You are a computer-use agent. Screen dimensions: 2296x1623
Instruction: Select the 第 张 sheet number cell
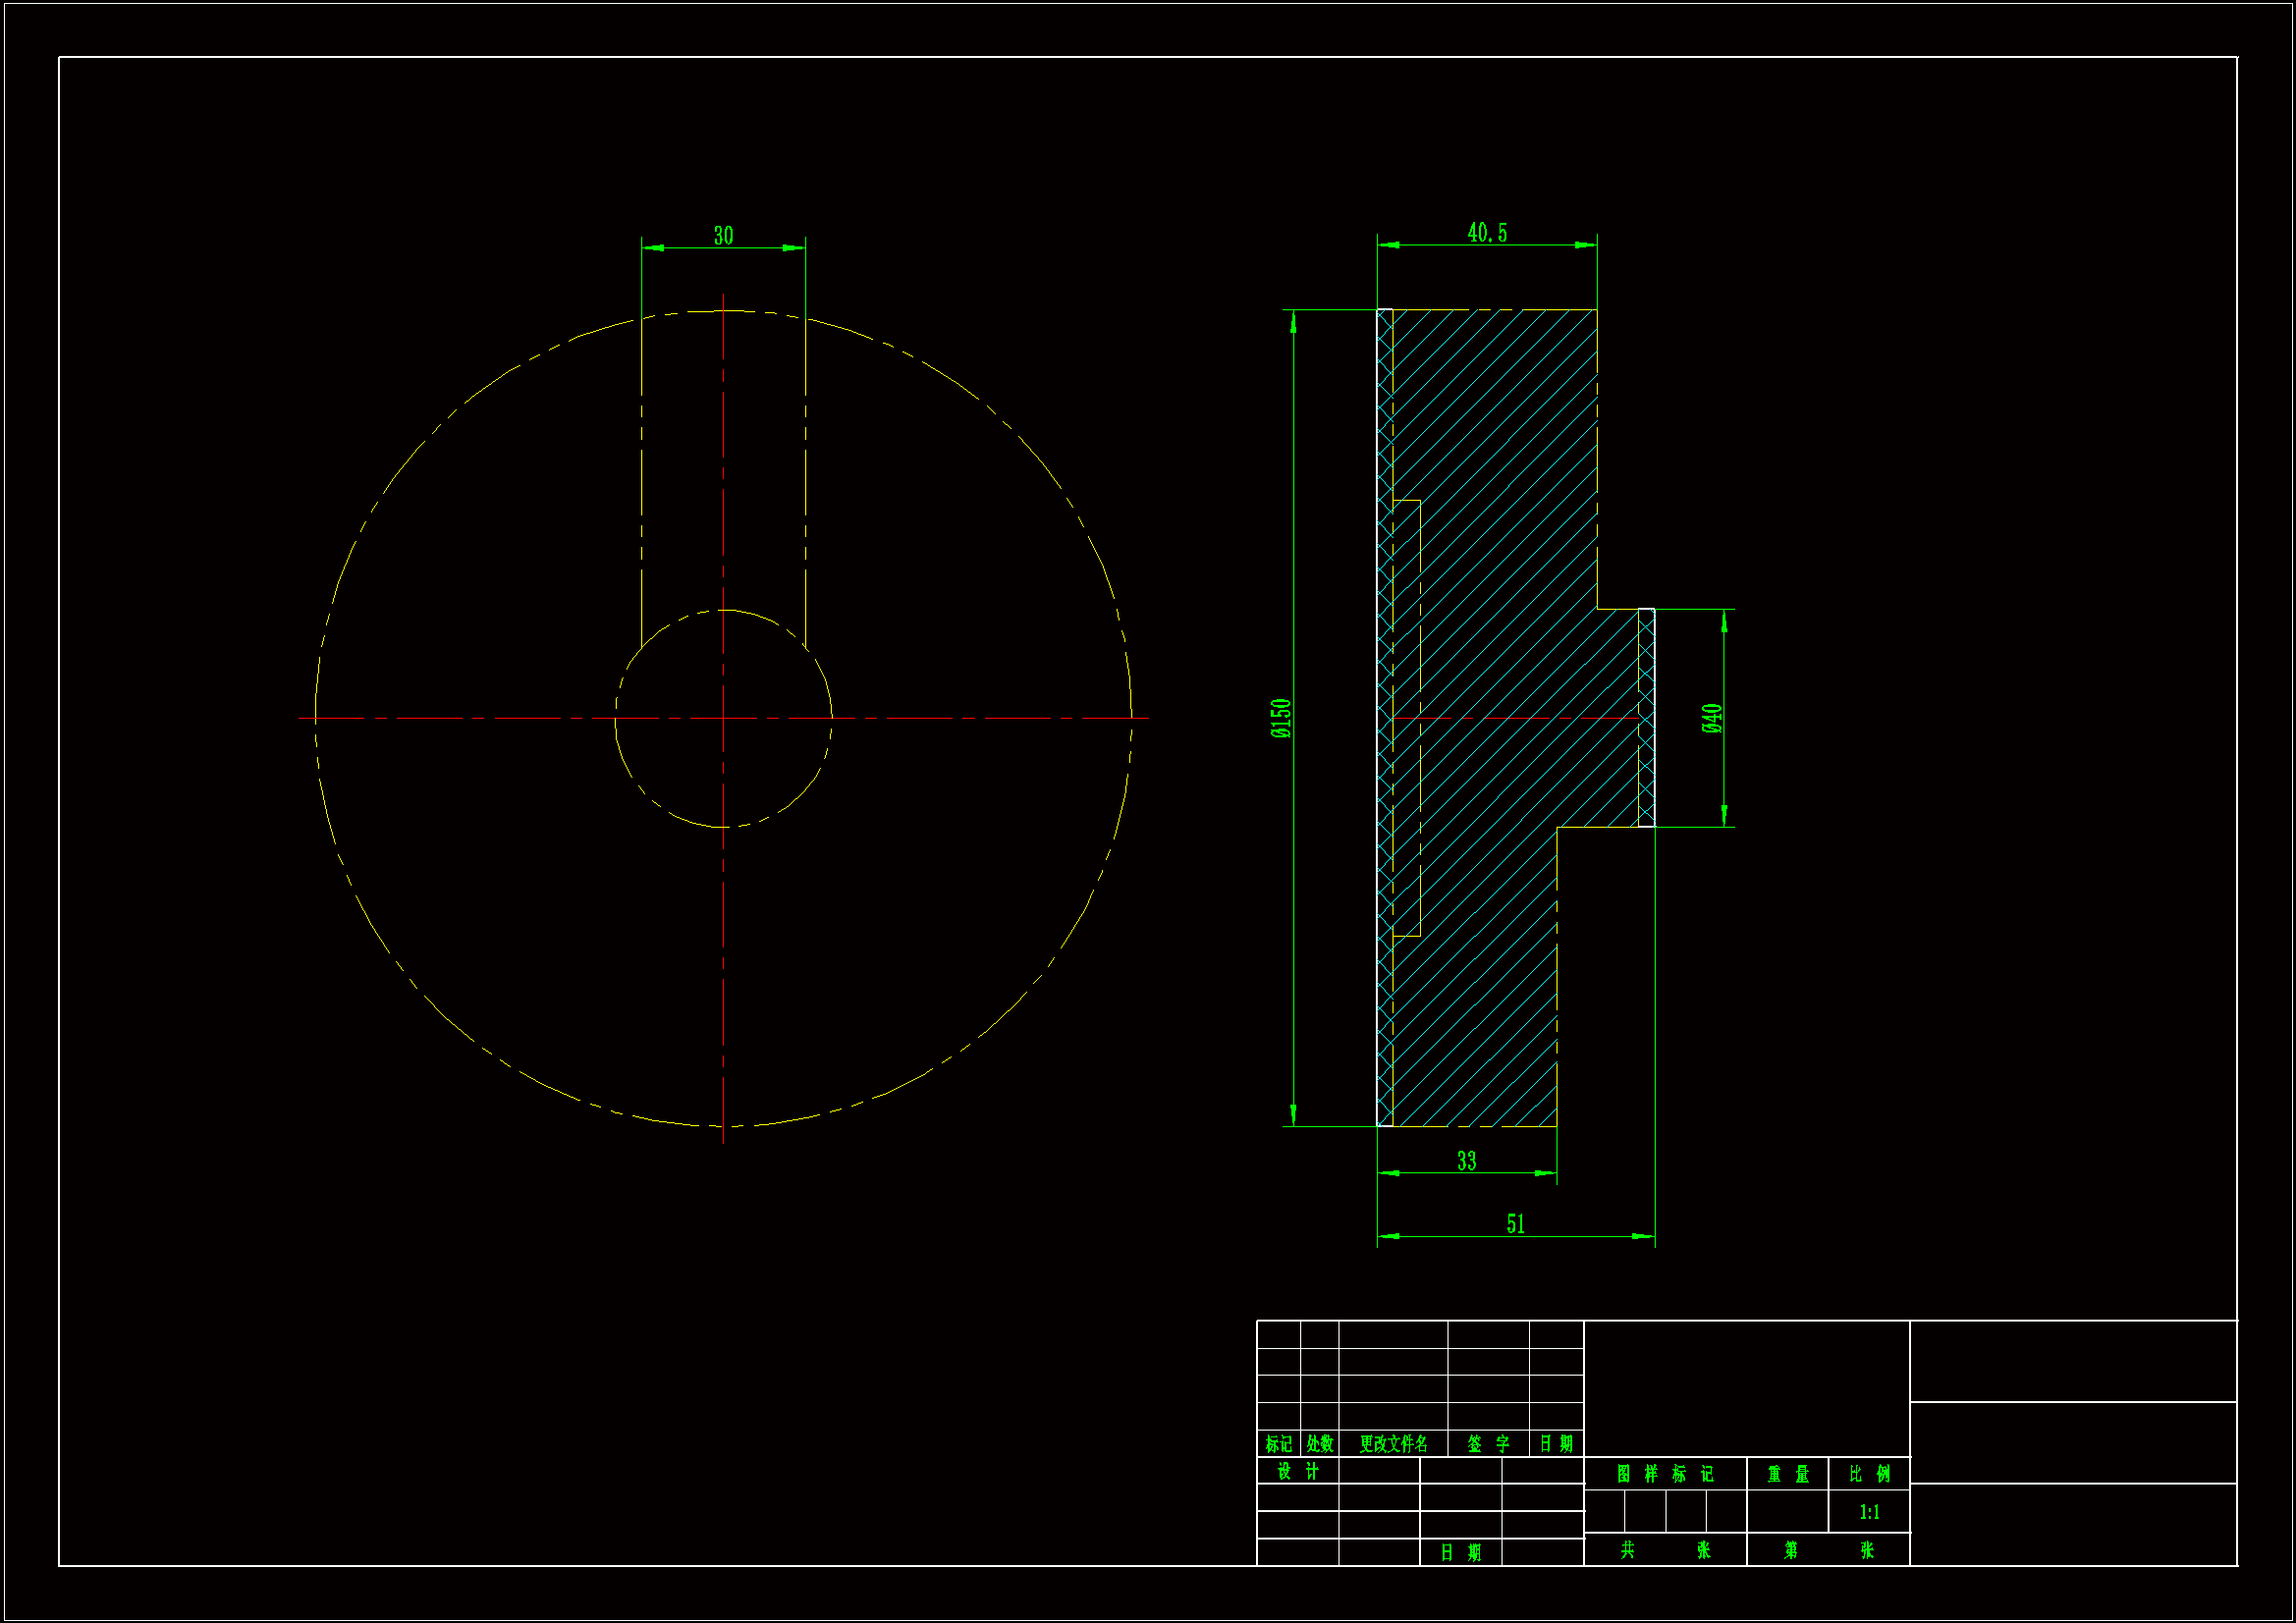pyautogui.click(x=1827, y=1550)
